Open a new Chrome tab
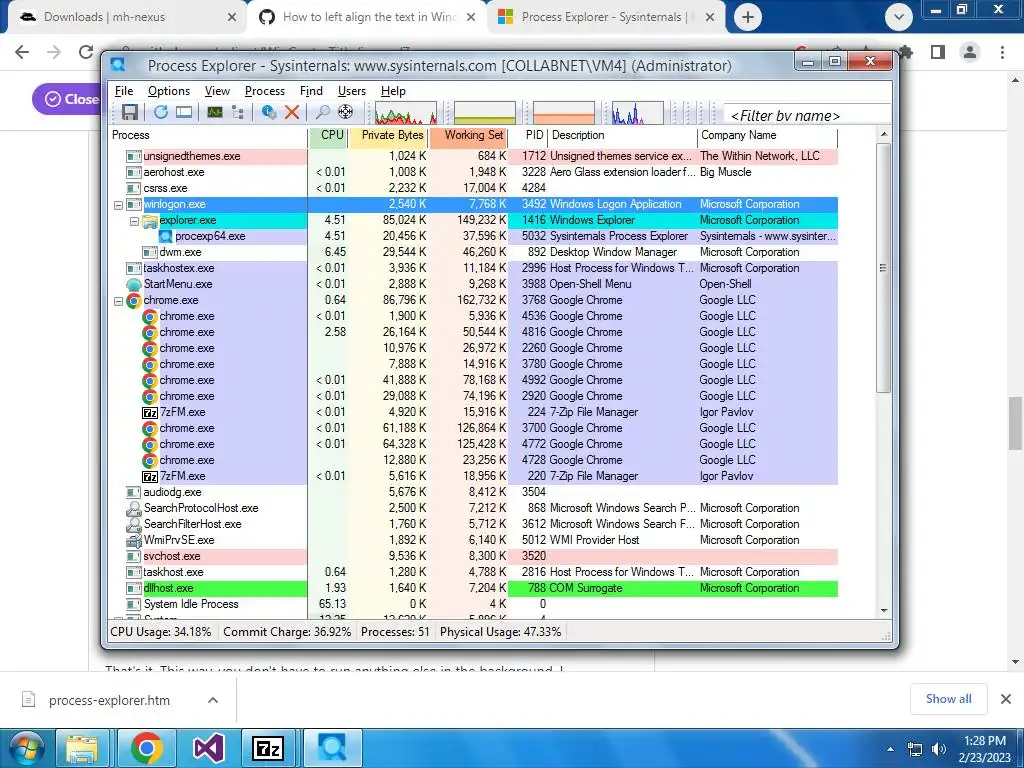This screenshot has height=768, width=1024. pos(748,18)
